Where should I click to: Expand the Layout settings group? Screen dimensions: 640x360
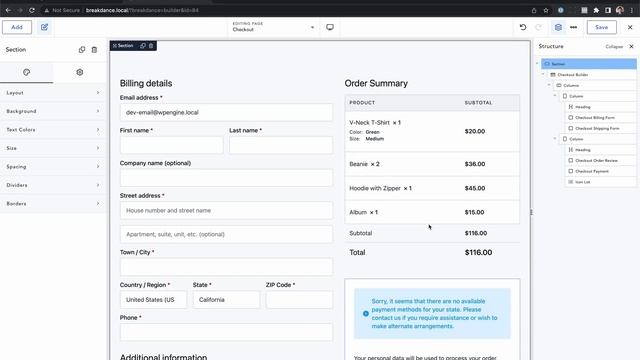[53, 93]
